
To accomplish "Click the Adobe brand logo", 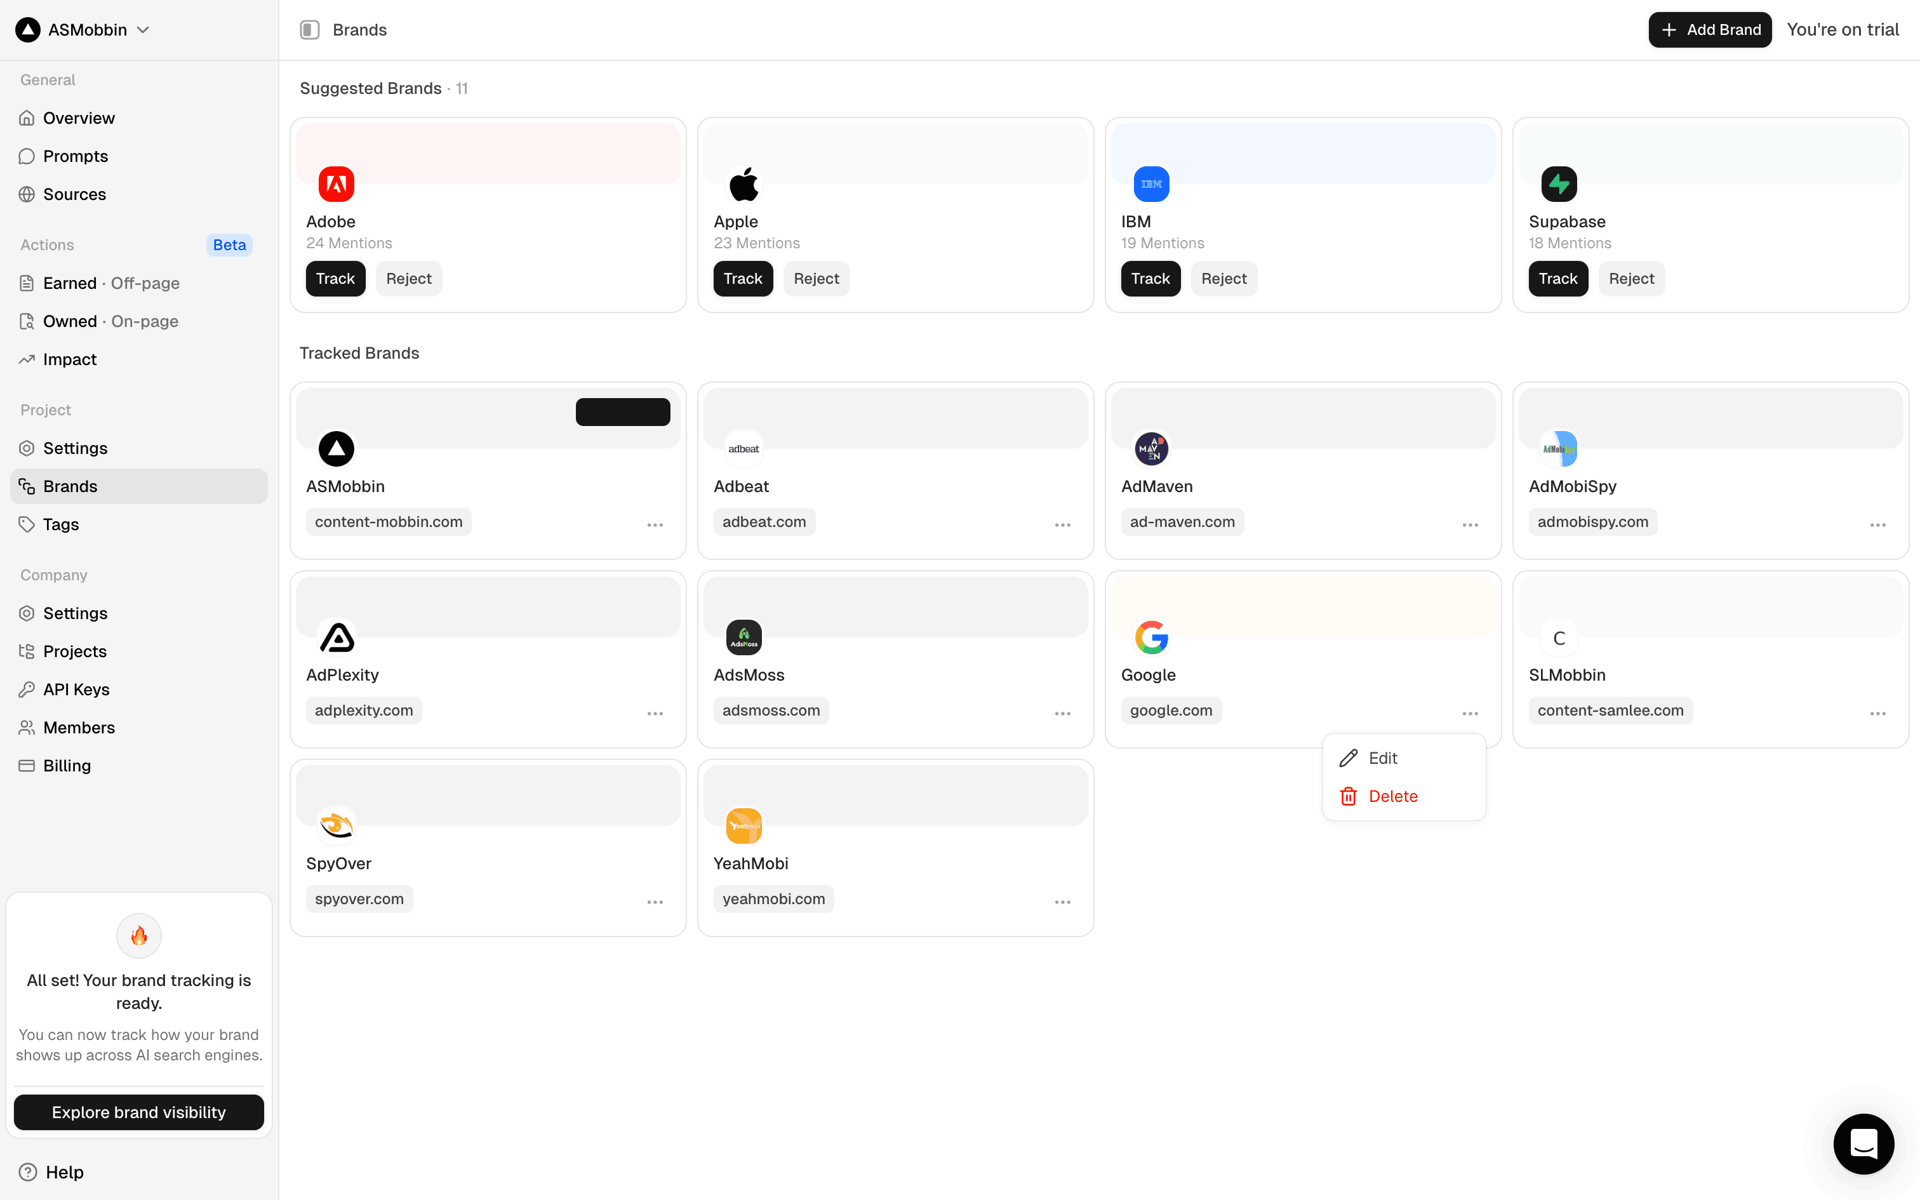I will pos(336,184).
